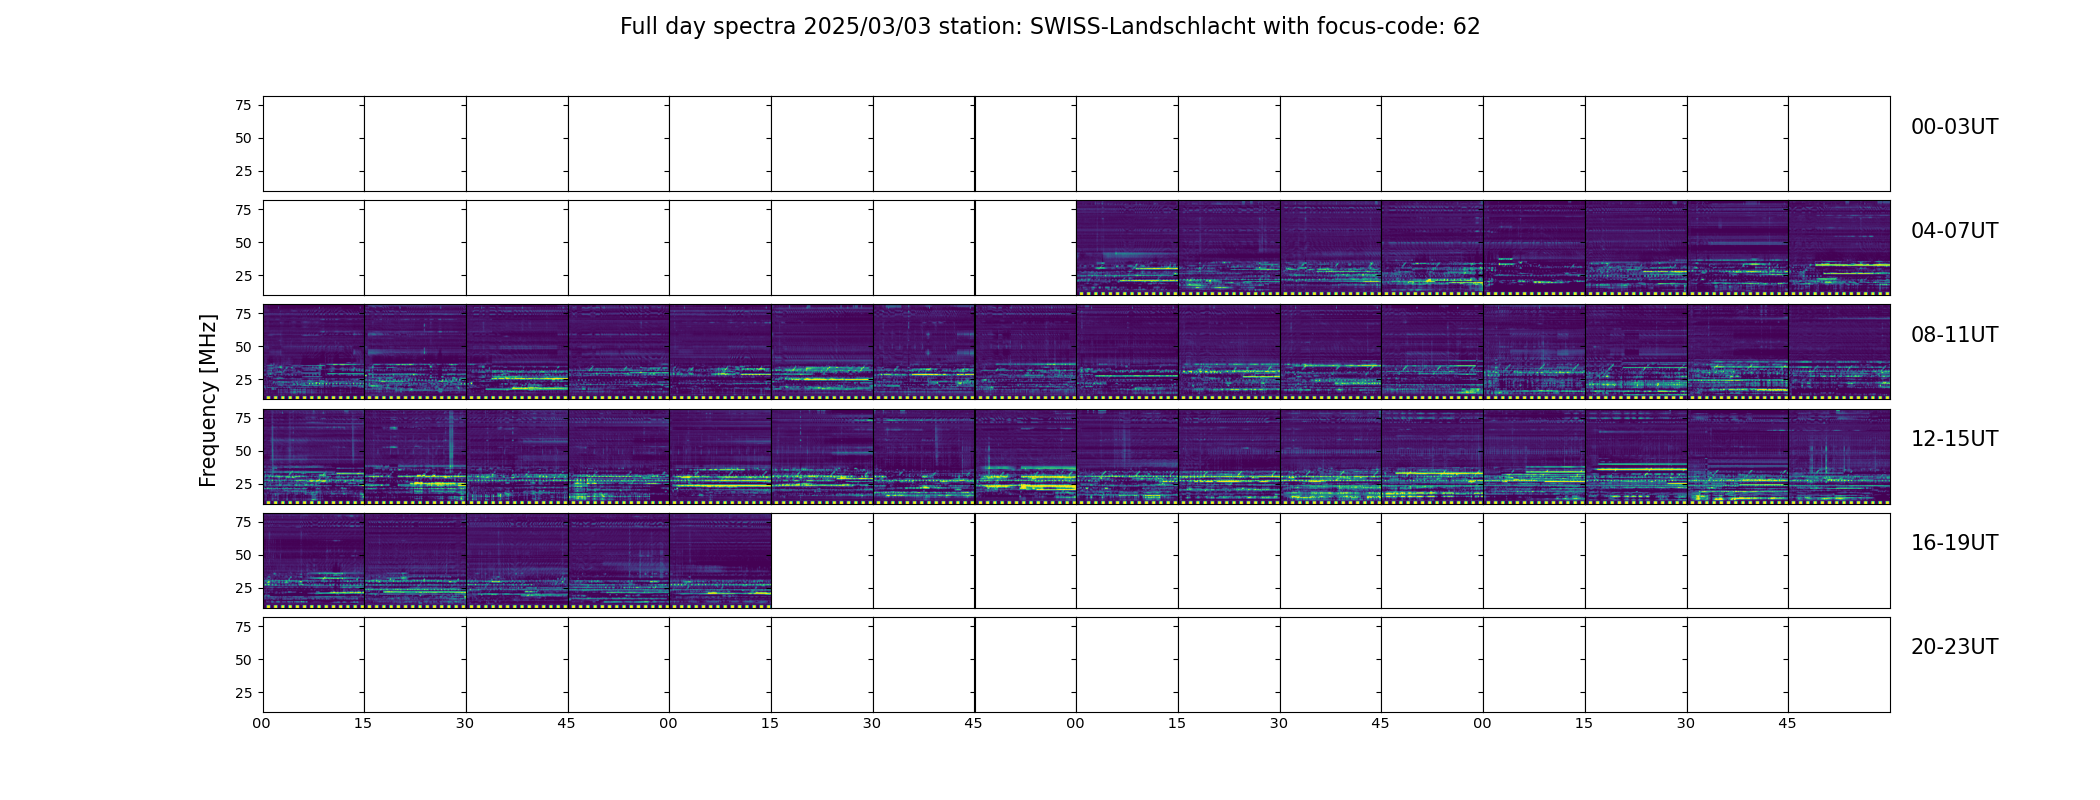Click the plot title with station SWISS-Landschlacht
This screenshot has width=2100, height=800.
pyautogui.click(x=1050, y=27)
